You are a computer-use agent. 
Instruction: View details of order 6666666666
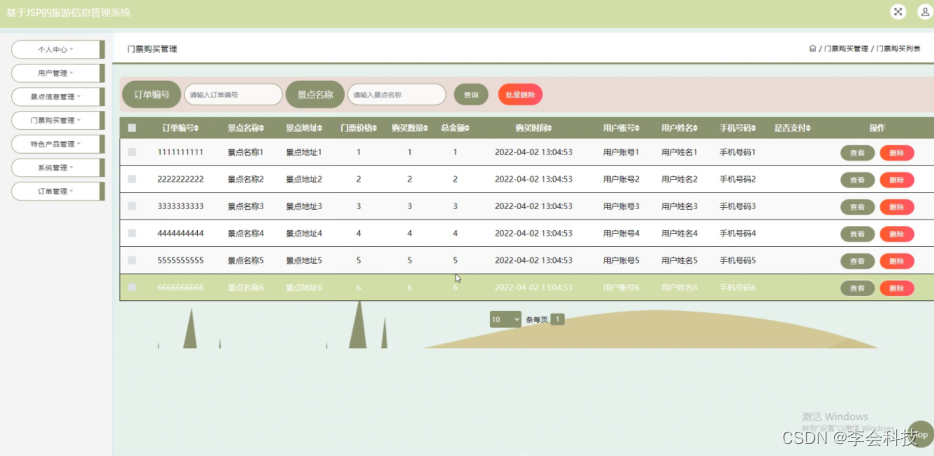click(x=857, y=288)
